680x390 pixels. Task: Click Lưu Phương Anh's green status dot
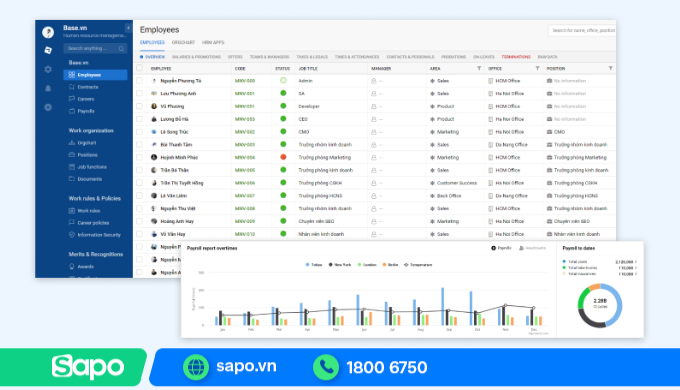[283, 93]
